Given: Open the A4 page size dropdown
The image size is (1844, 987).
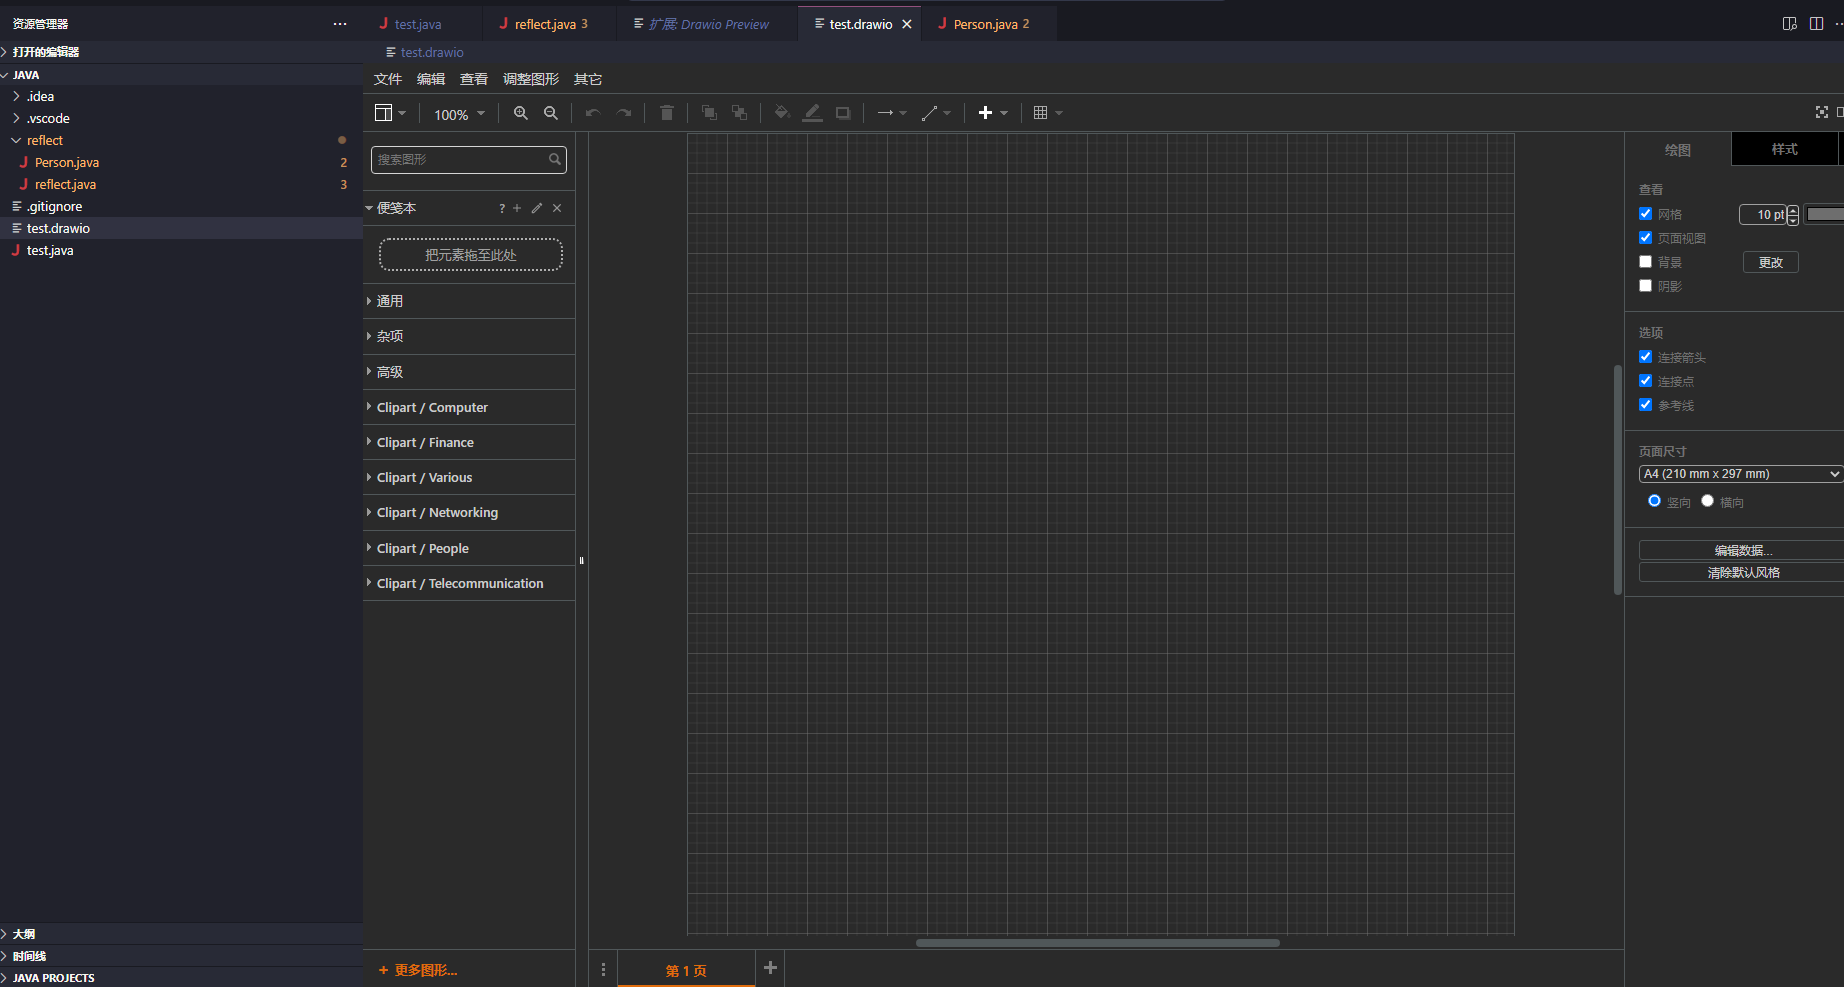Looking at the screenshot, I should coord(1740,474).
